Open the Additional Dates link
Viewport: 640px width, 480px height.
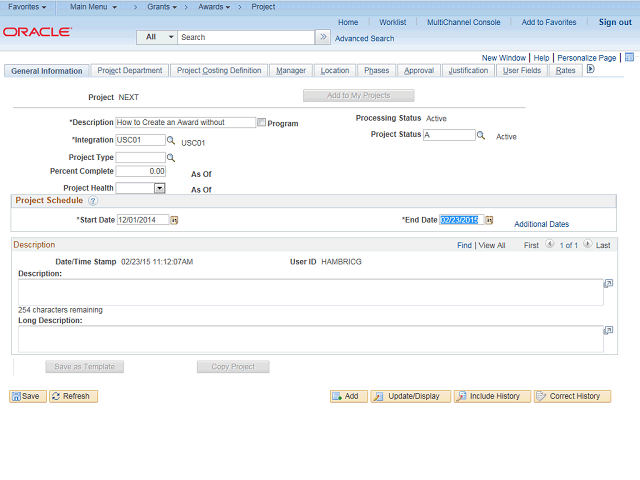[541, 224]
